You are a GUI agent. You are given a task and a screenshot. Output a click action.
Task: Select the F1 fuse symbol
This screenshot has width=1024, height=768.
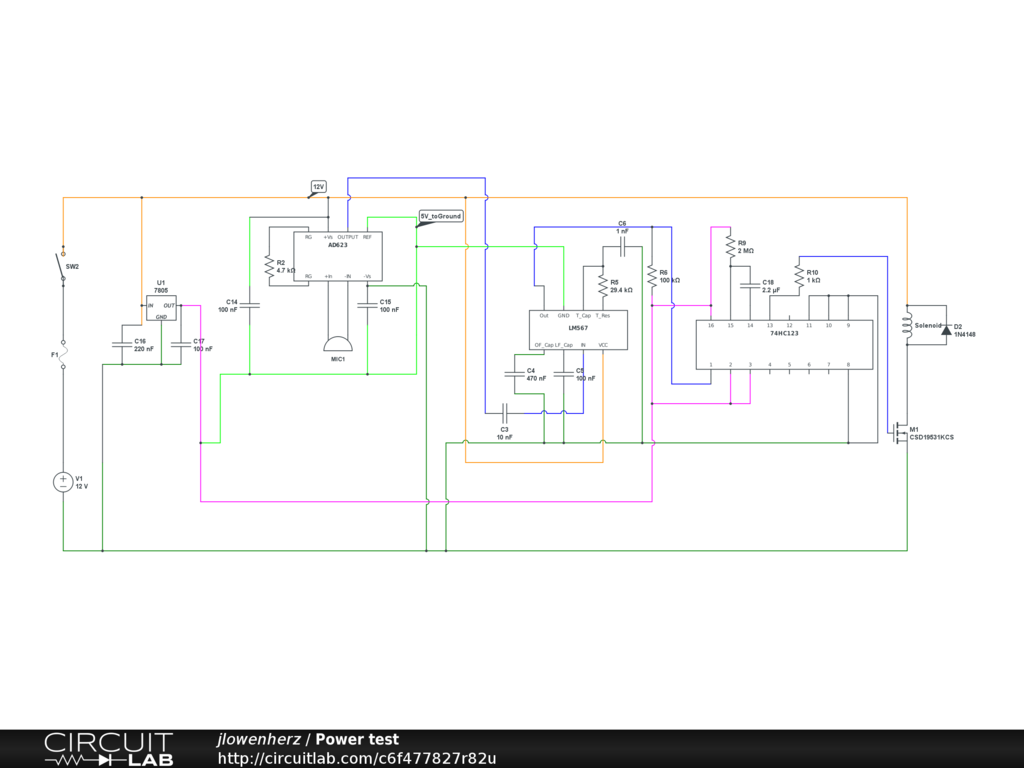(63, 354)
